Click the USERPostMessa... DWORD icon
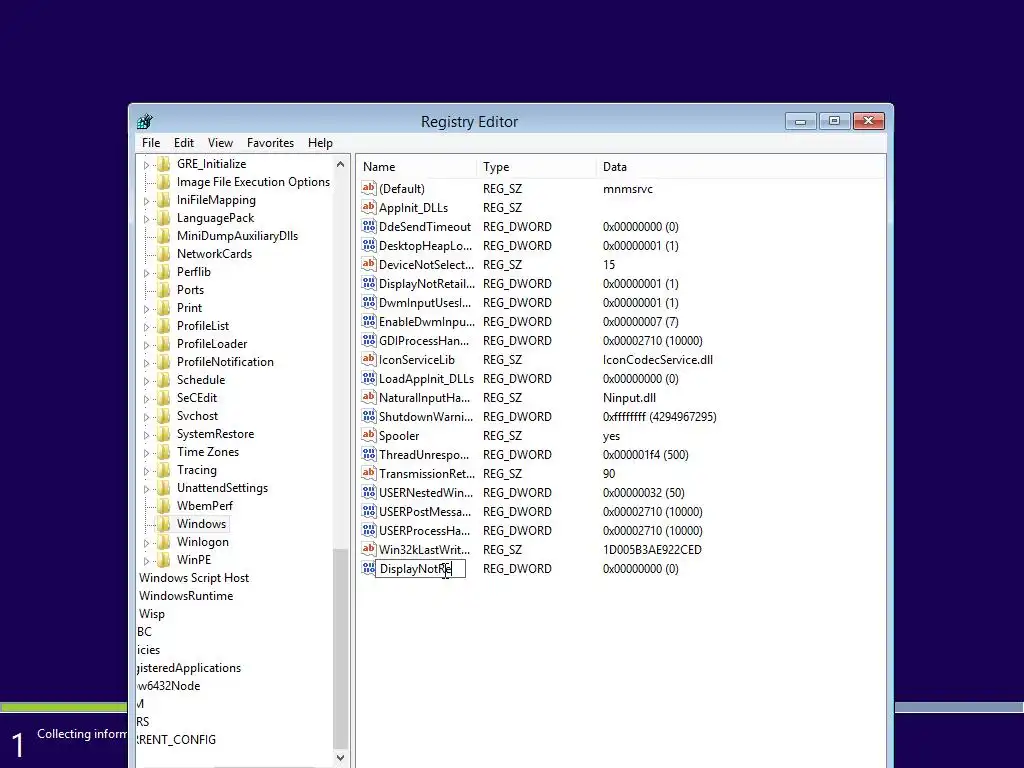1024x768 pixels. pyautogui.click(x=368, y=511)
